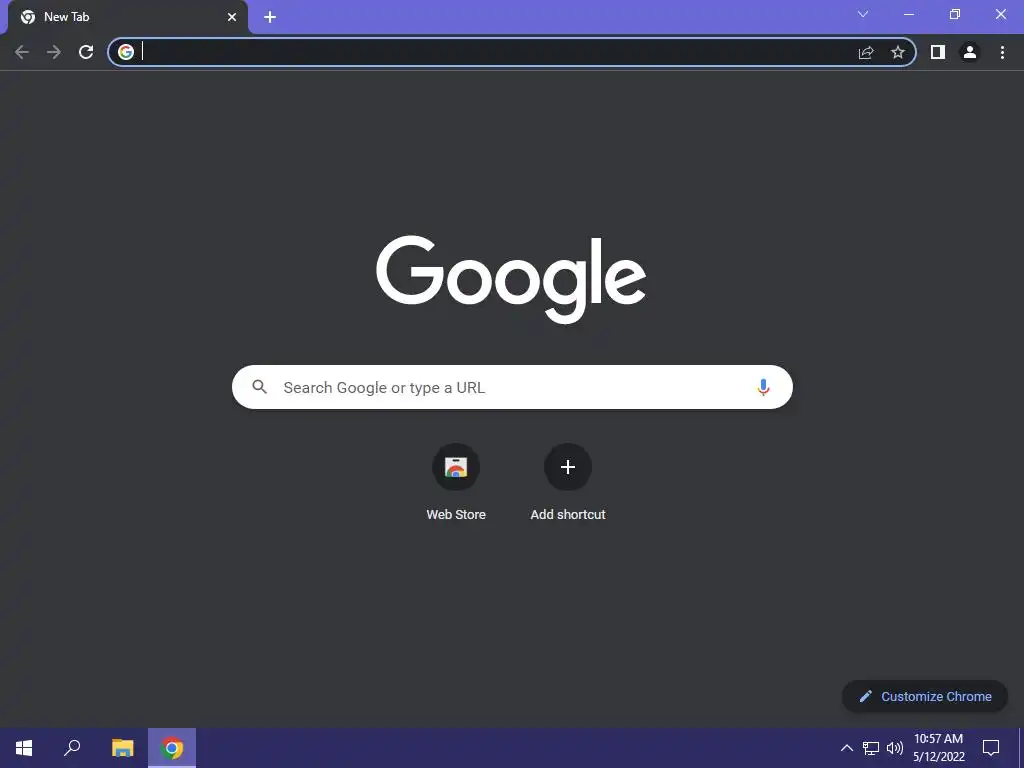Open the network status icon
The height and width of the screenshot is (768, 1024).
(871, 748)
